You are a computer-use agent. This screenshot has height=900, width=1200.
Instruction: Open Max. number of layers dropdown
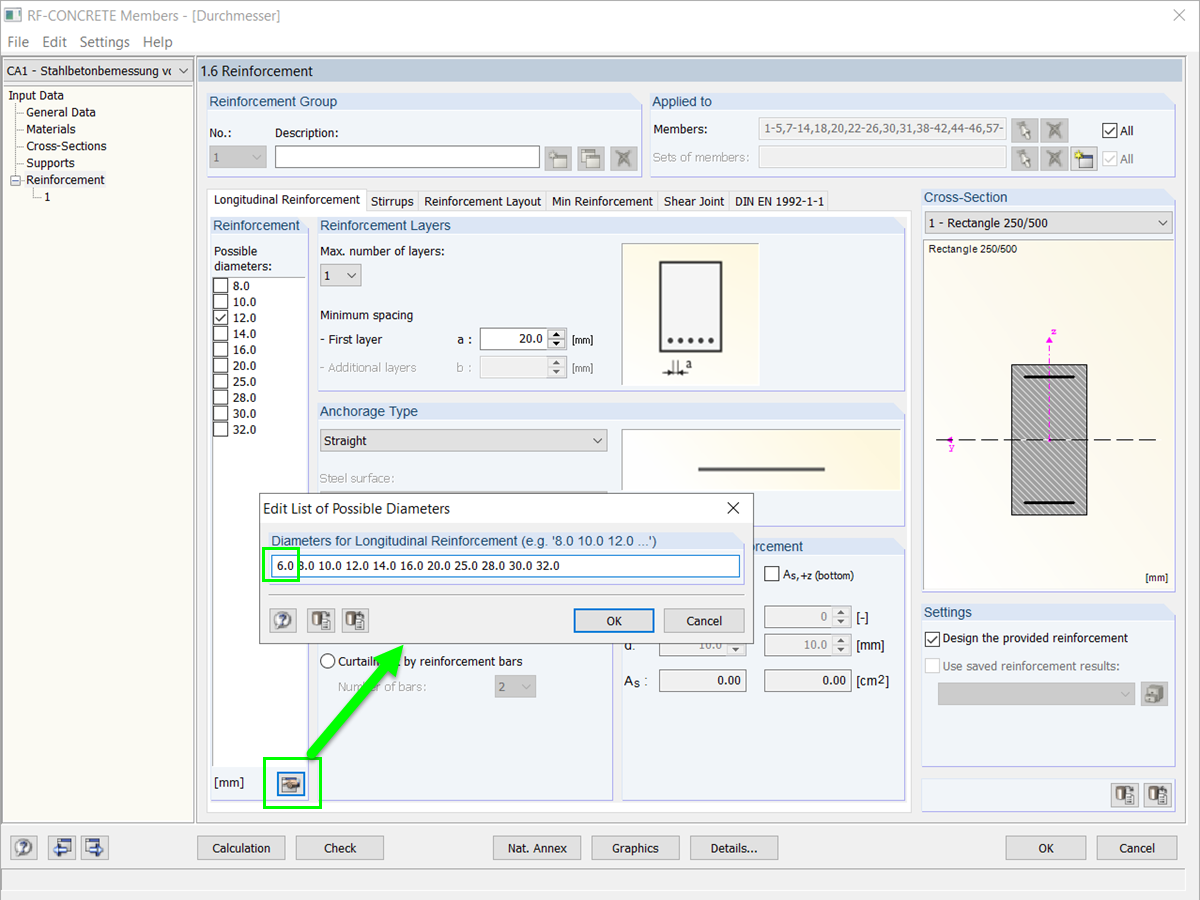[341, 275]
